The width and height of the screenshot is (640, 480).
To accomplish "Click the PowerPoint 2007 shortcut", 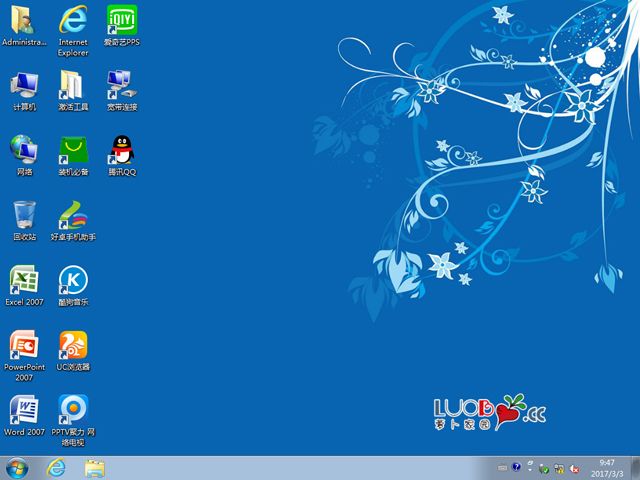I will 24,345.
